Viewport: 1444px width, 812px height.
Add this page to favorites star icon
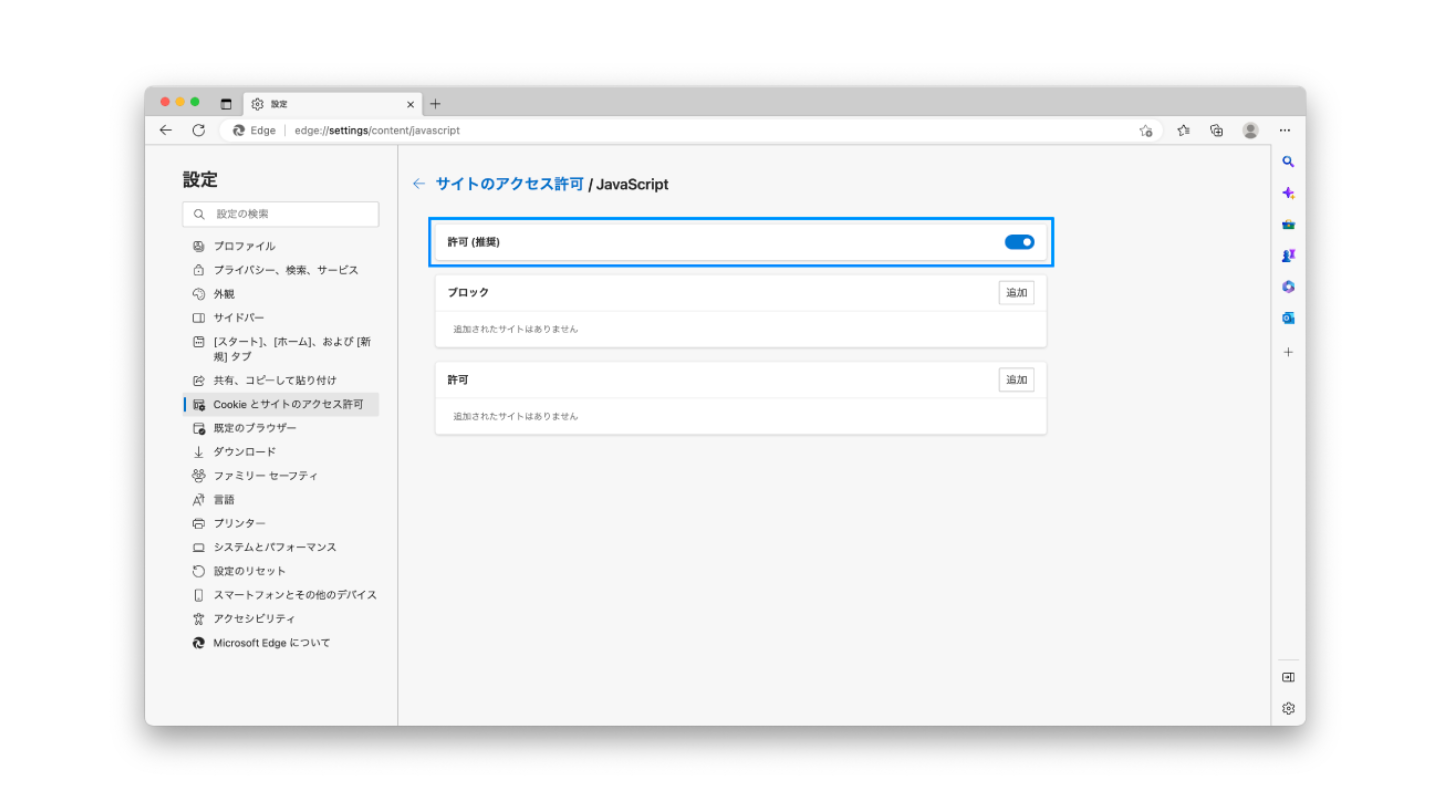(1146, 130)
